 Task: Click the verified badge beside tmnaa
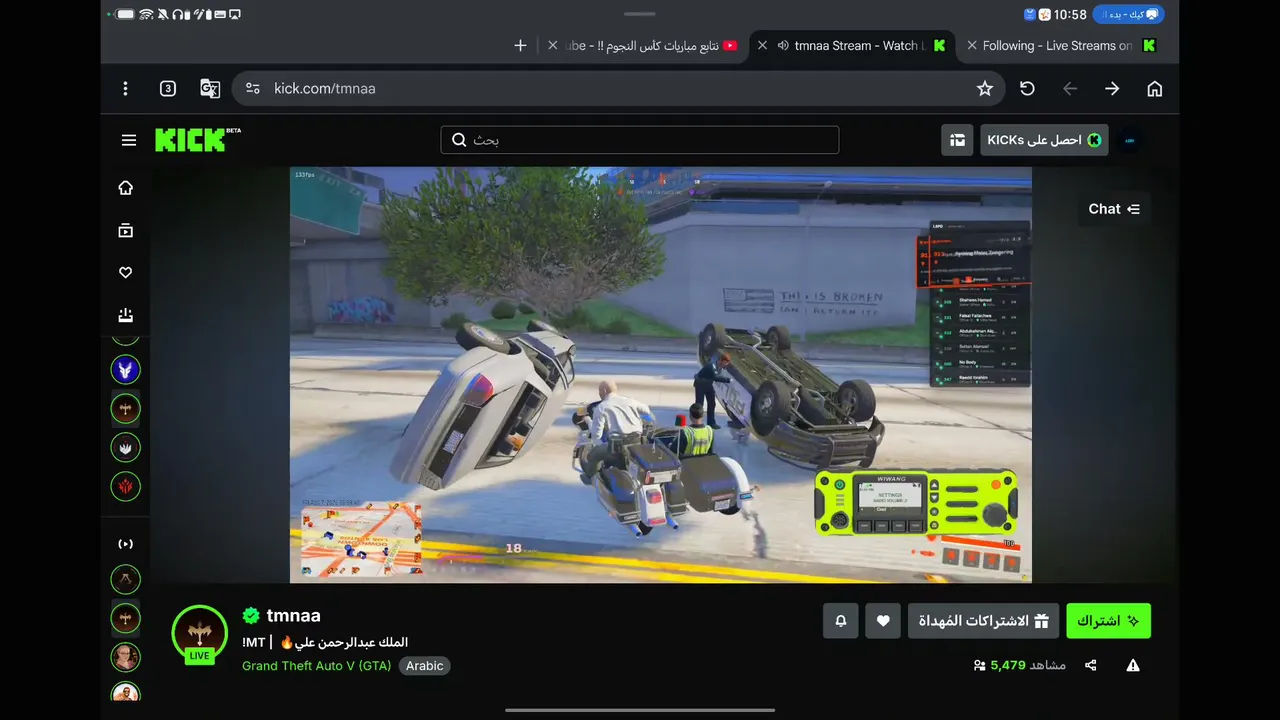[x=251, y=616]
